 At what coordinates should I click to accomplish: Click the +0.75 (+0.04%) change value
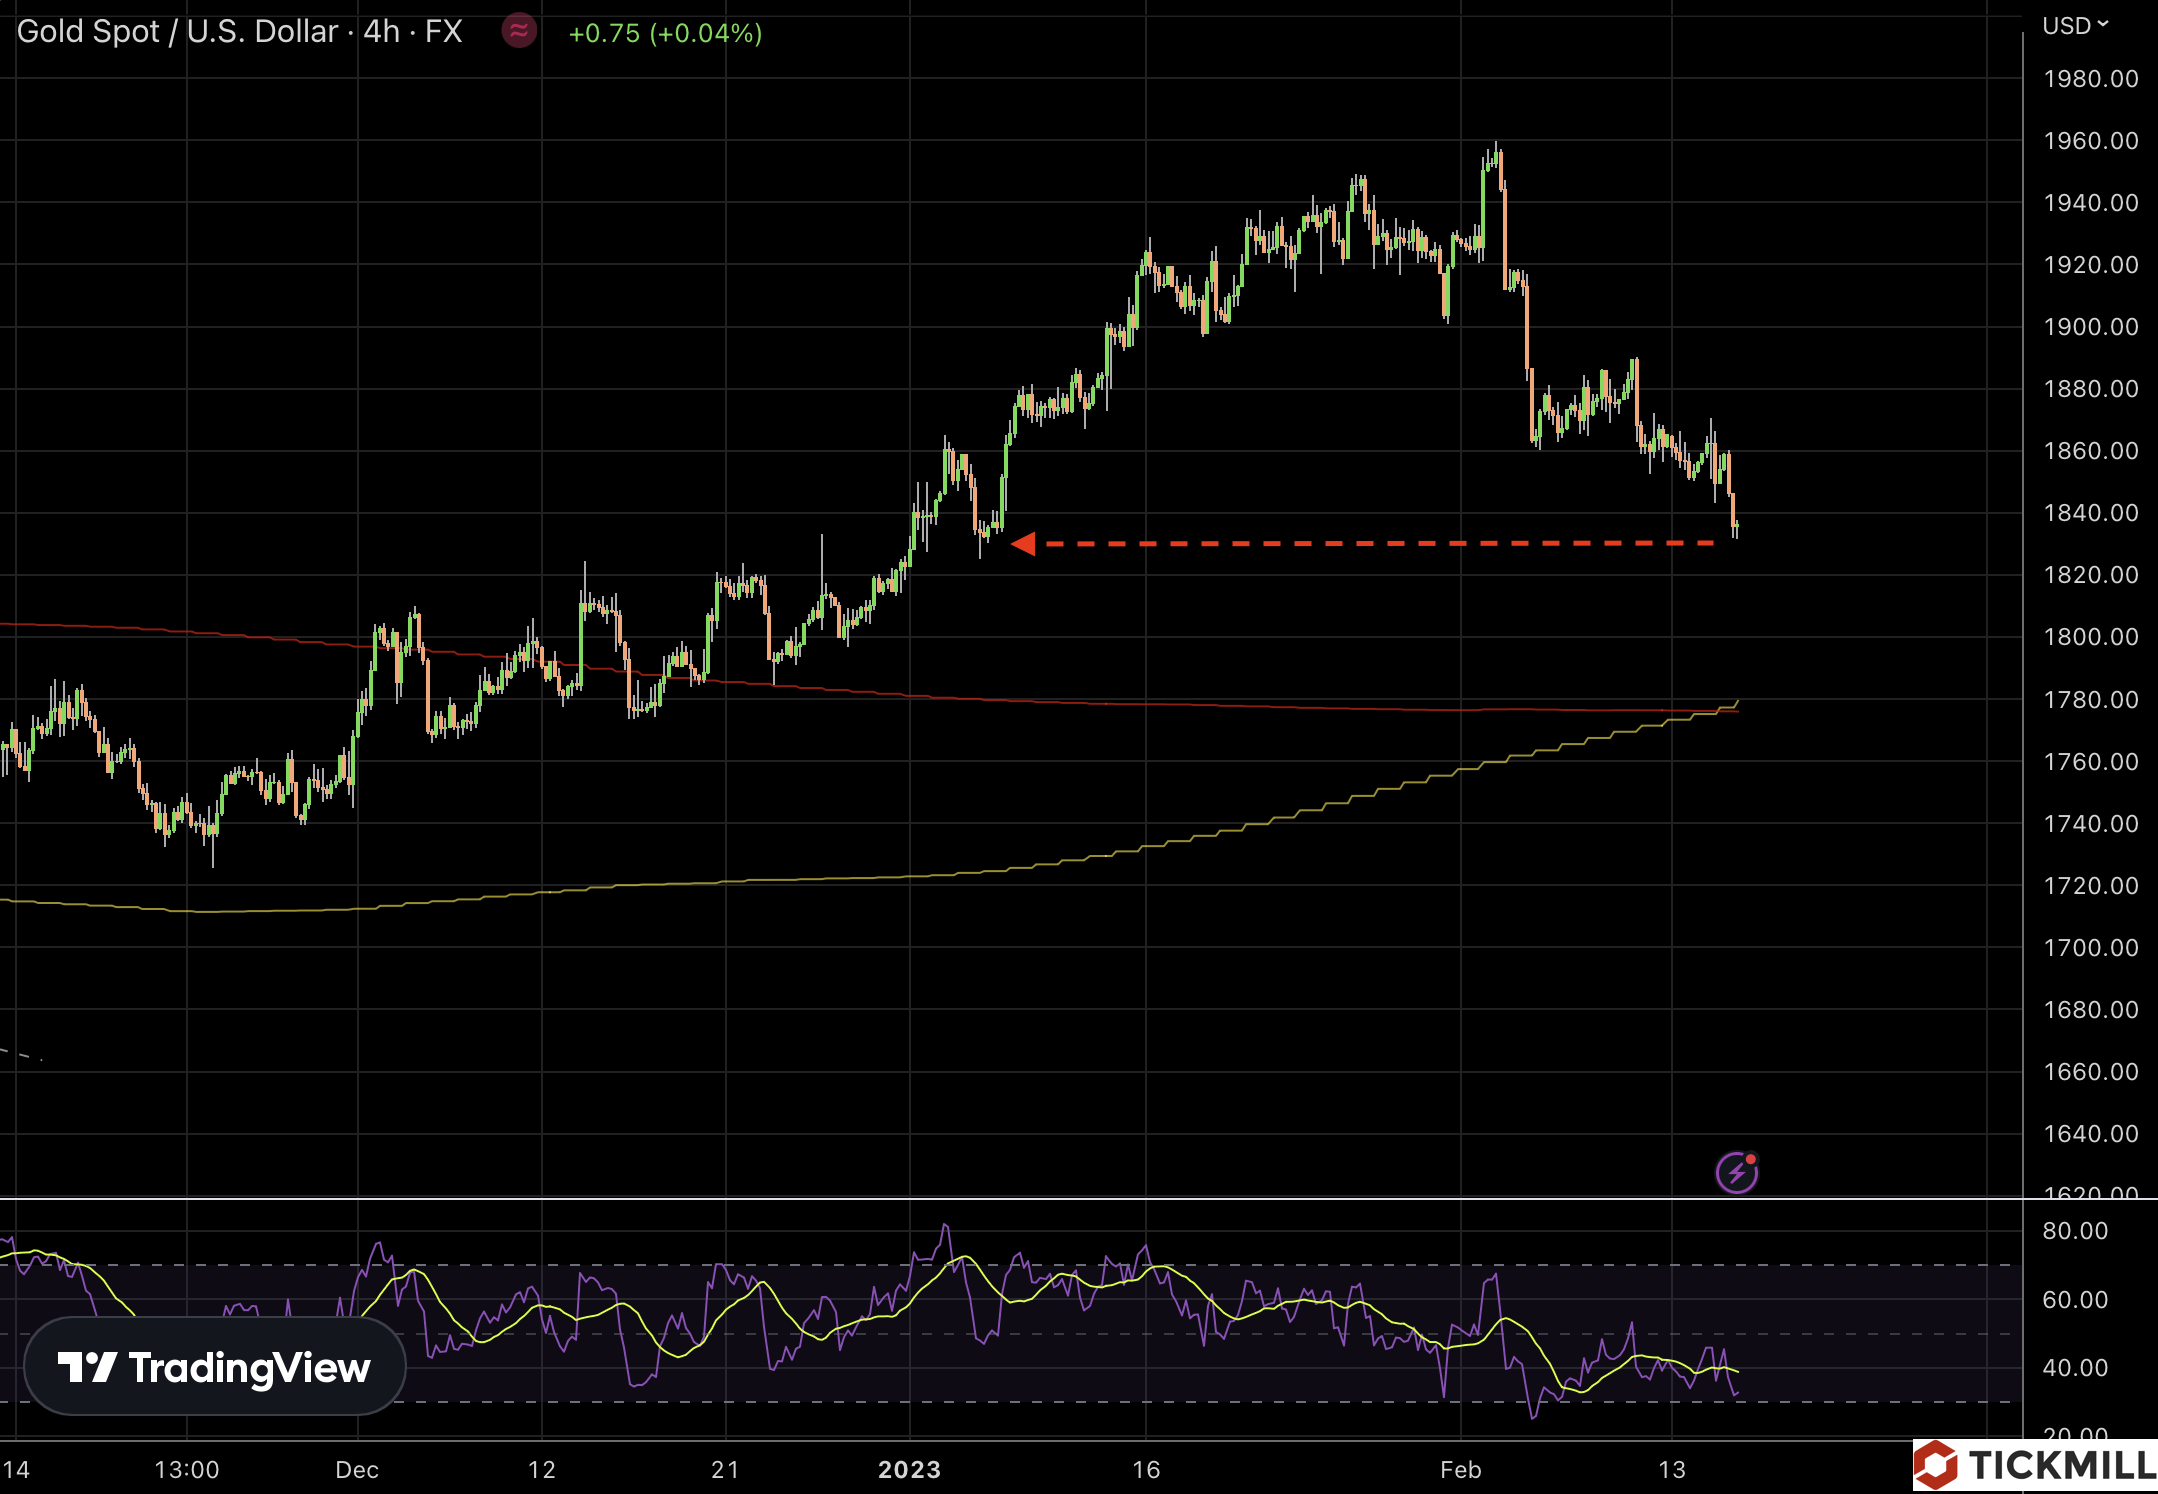[665, 33]
